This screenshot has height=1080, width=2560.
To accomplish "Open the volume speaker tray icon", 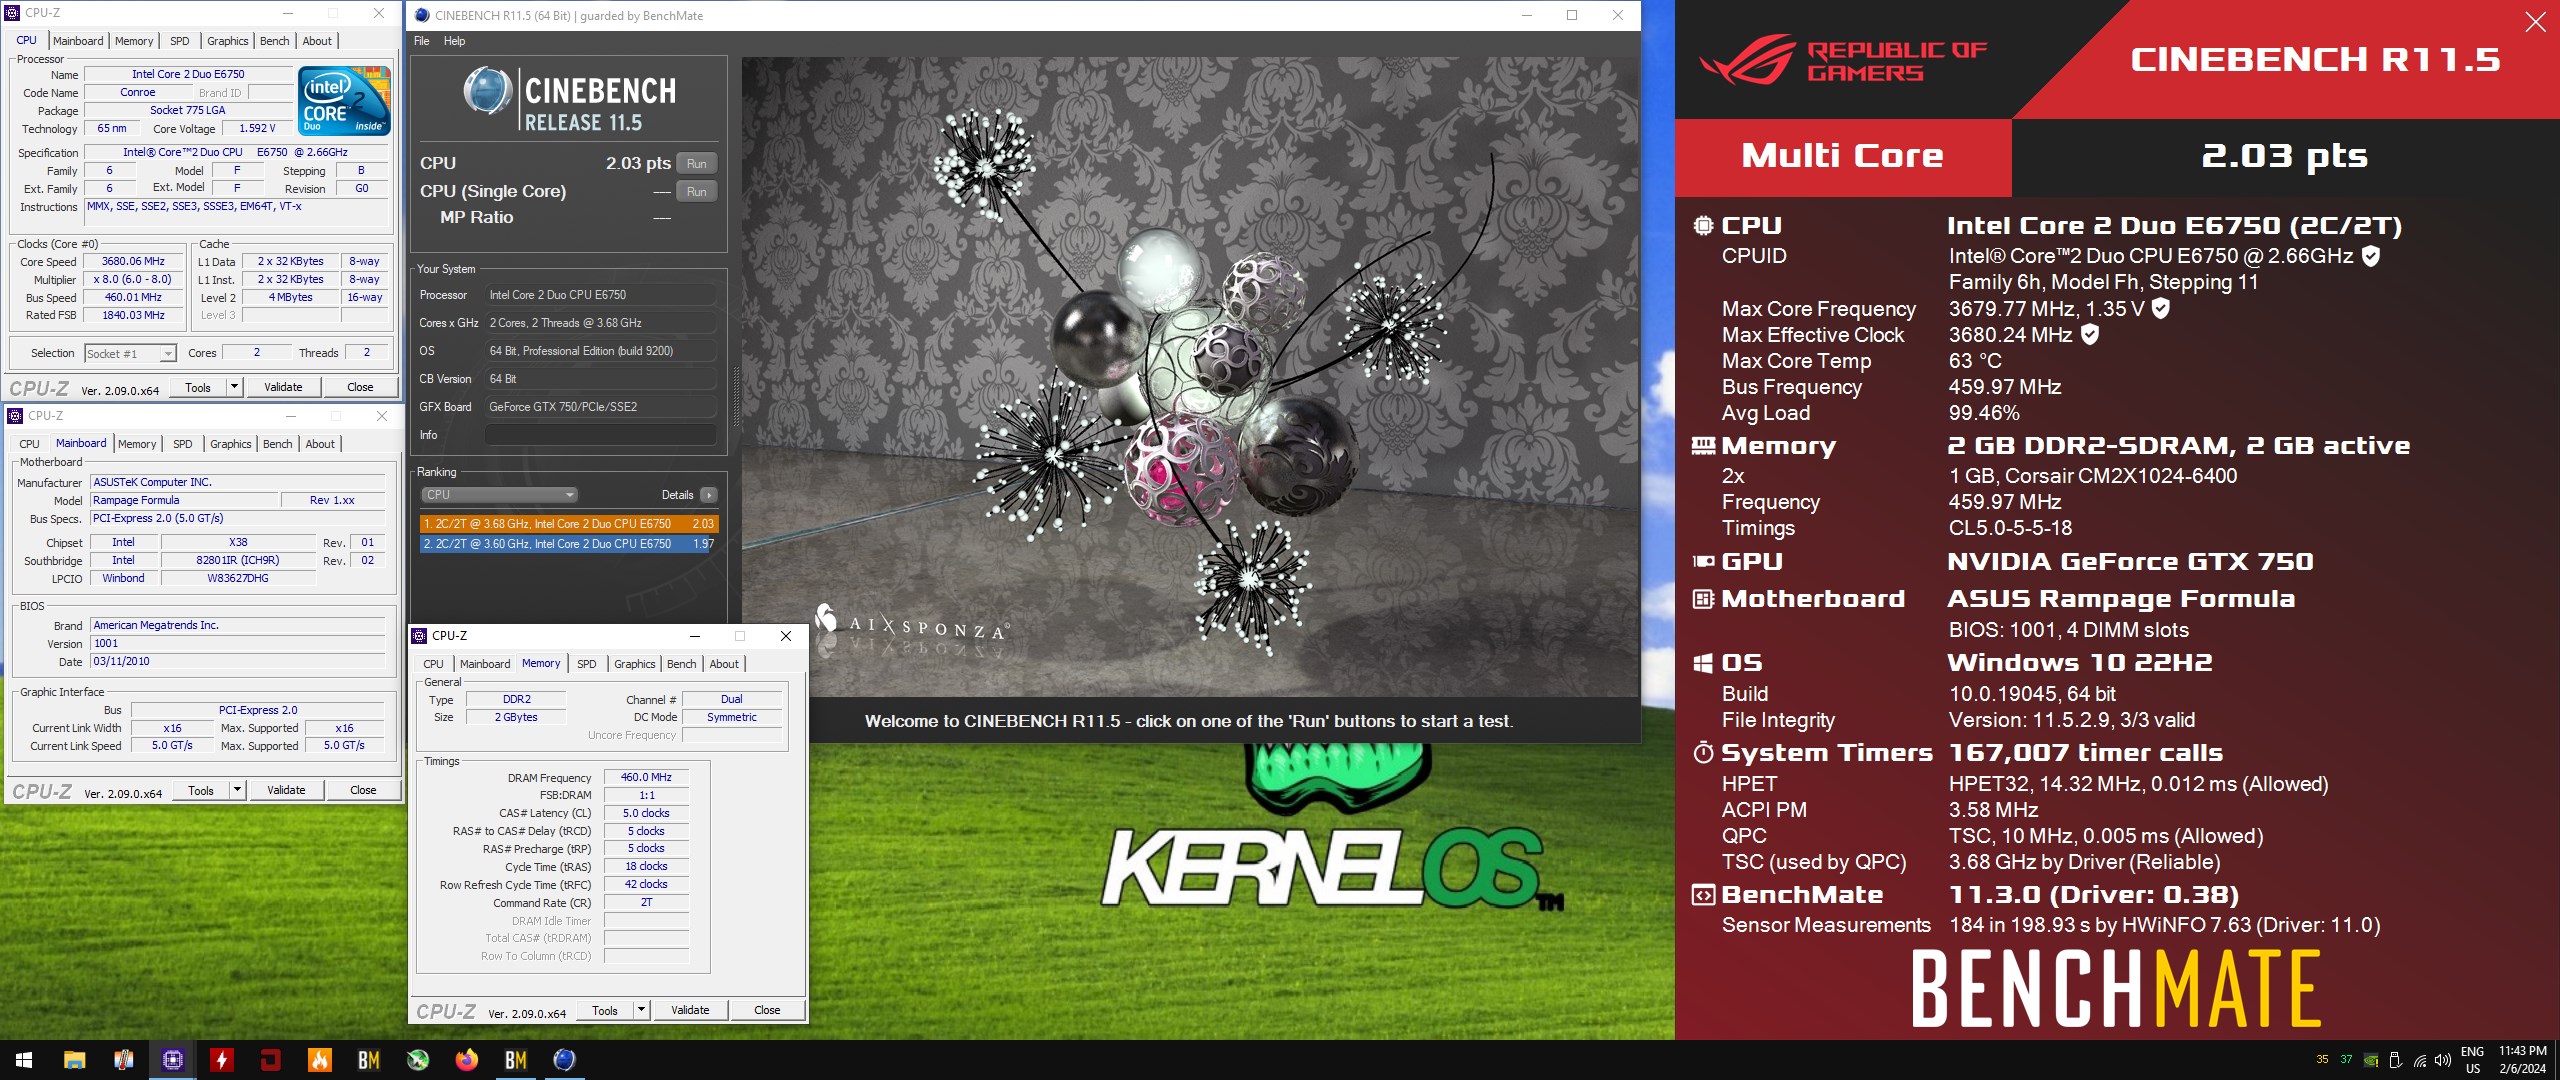I will pos(2443,1061).
